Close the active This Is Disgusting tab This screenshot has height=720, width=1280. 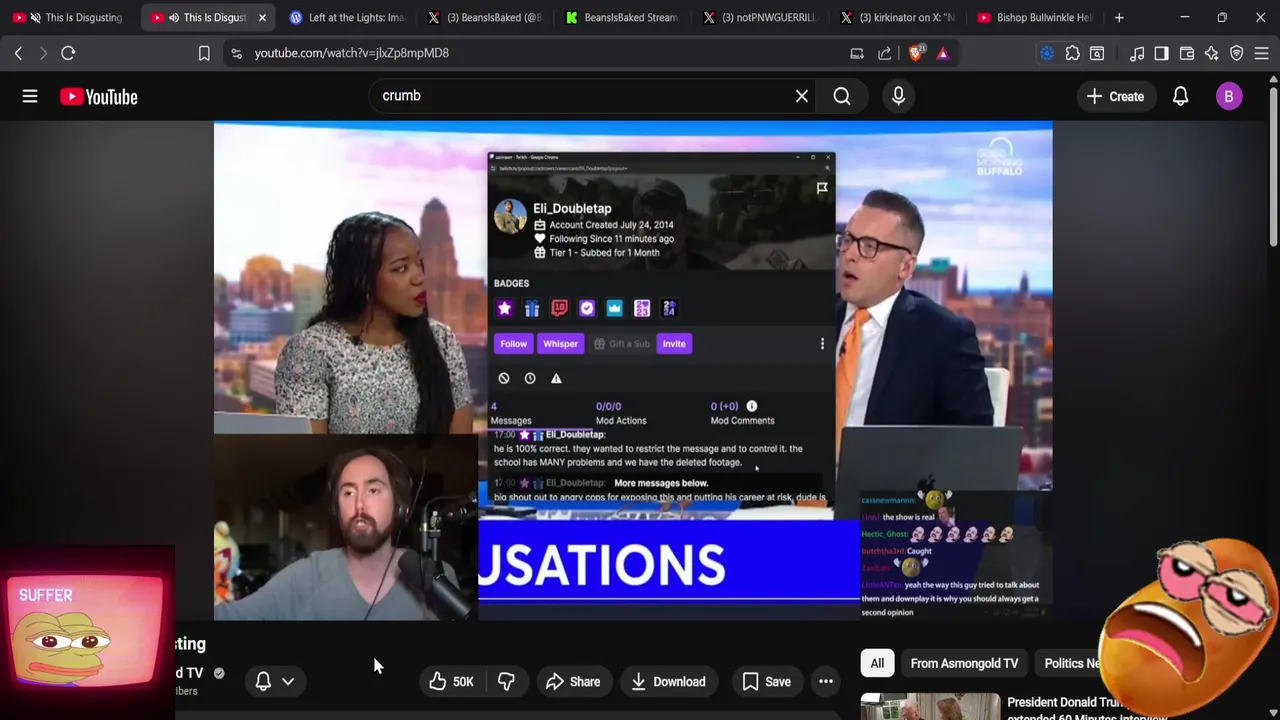[x=262, y=17]
